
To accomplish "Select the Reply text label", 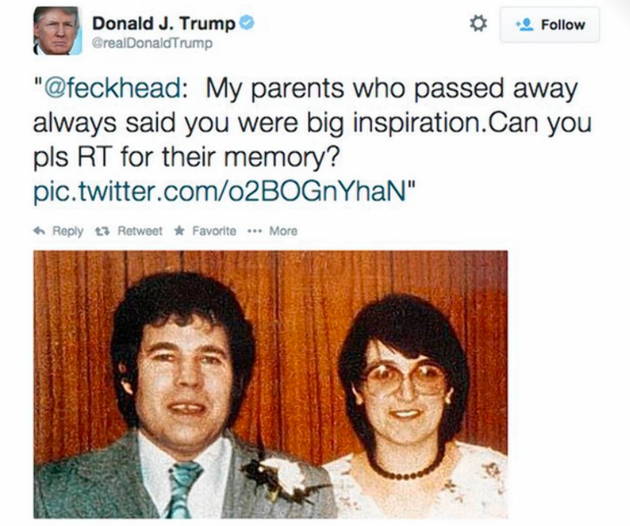I will tap(68, 231).
